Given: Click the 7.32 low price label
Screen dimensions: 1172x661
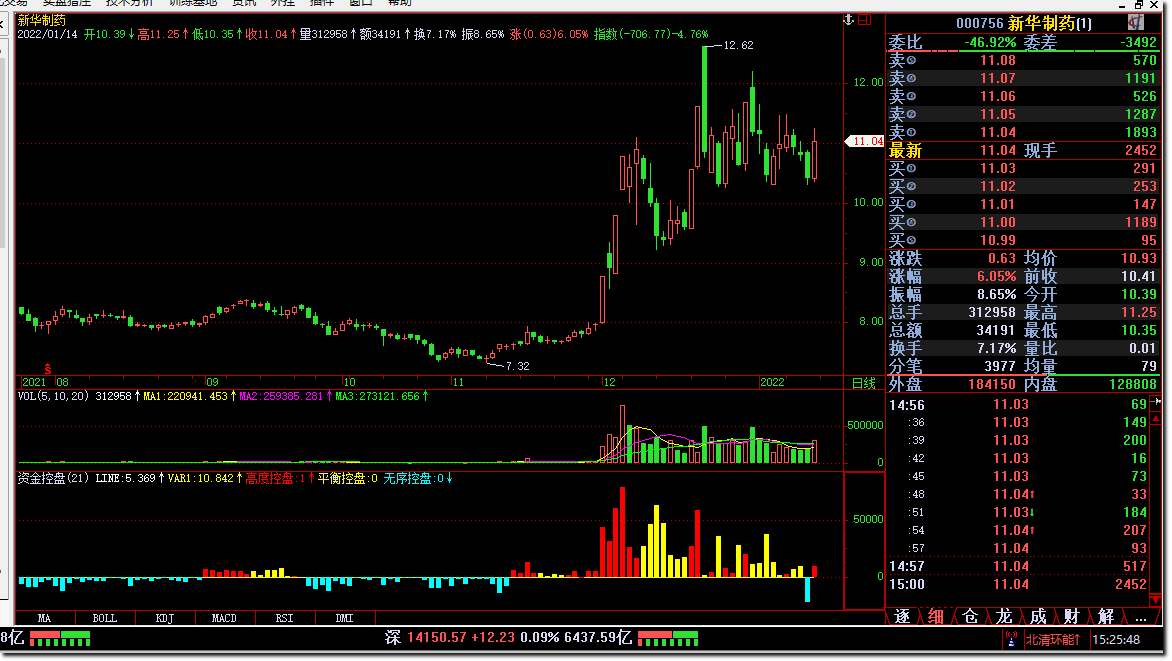Looking at the screenshot, I should (517, 366).
